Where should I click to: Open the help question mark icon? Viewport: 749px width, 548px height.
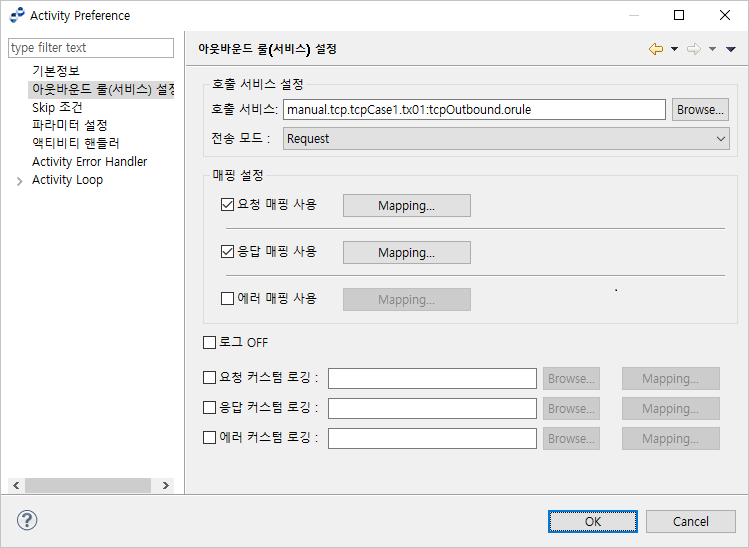(27, 521)
